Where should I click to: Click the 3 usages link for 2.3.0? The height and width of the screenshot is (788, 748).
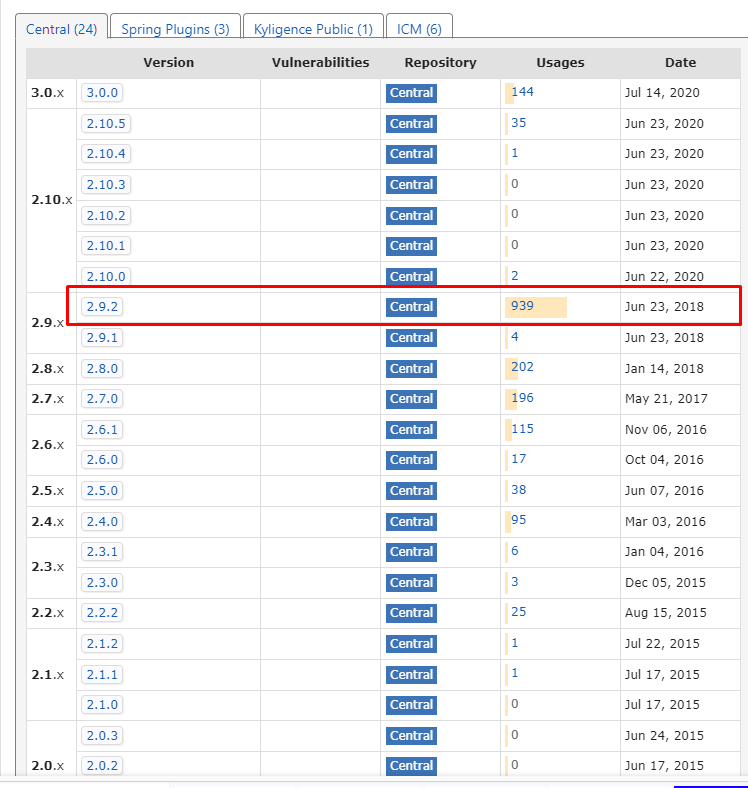(515, 581)
